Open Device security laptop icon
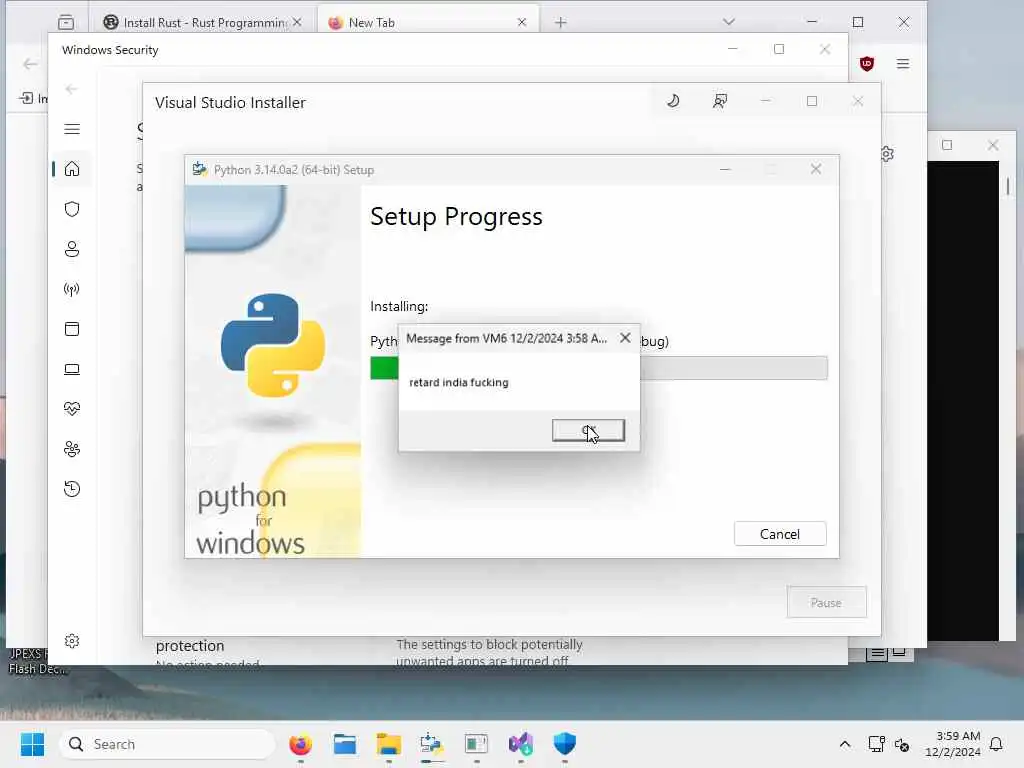This screenshot has height=768, width=1024. point(72,369)
